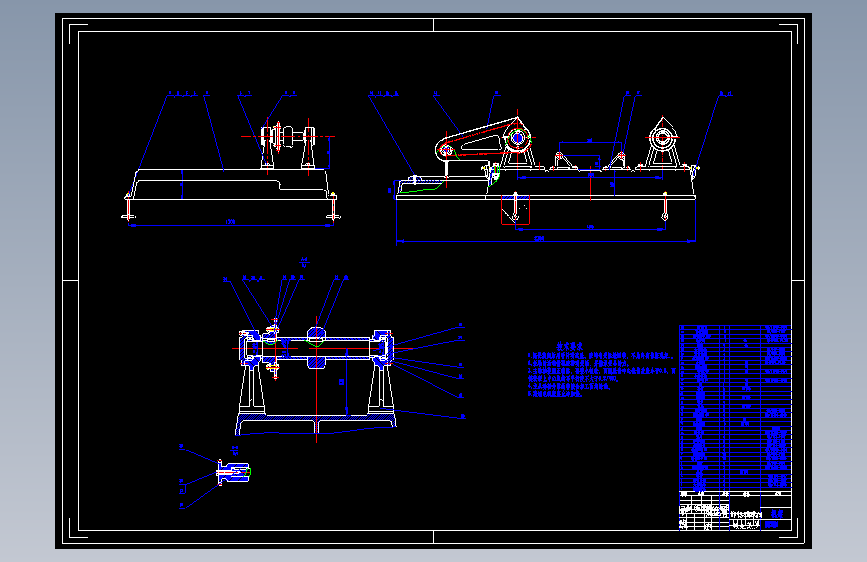Click the white title block below the parts list
This screenshot has height=562, width=867.
click(x=735, y=511)
